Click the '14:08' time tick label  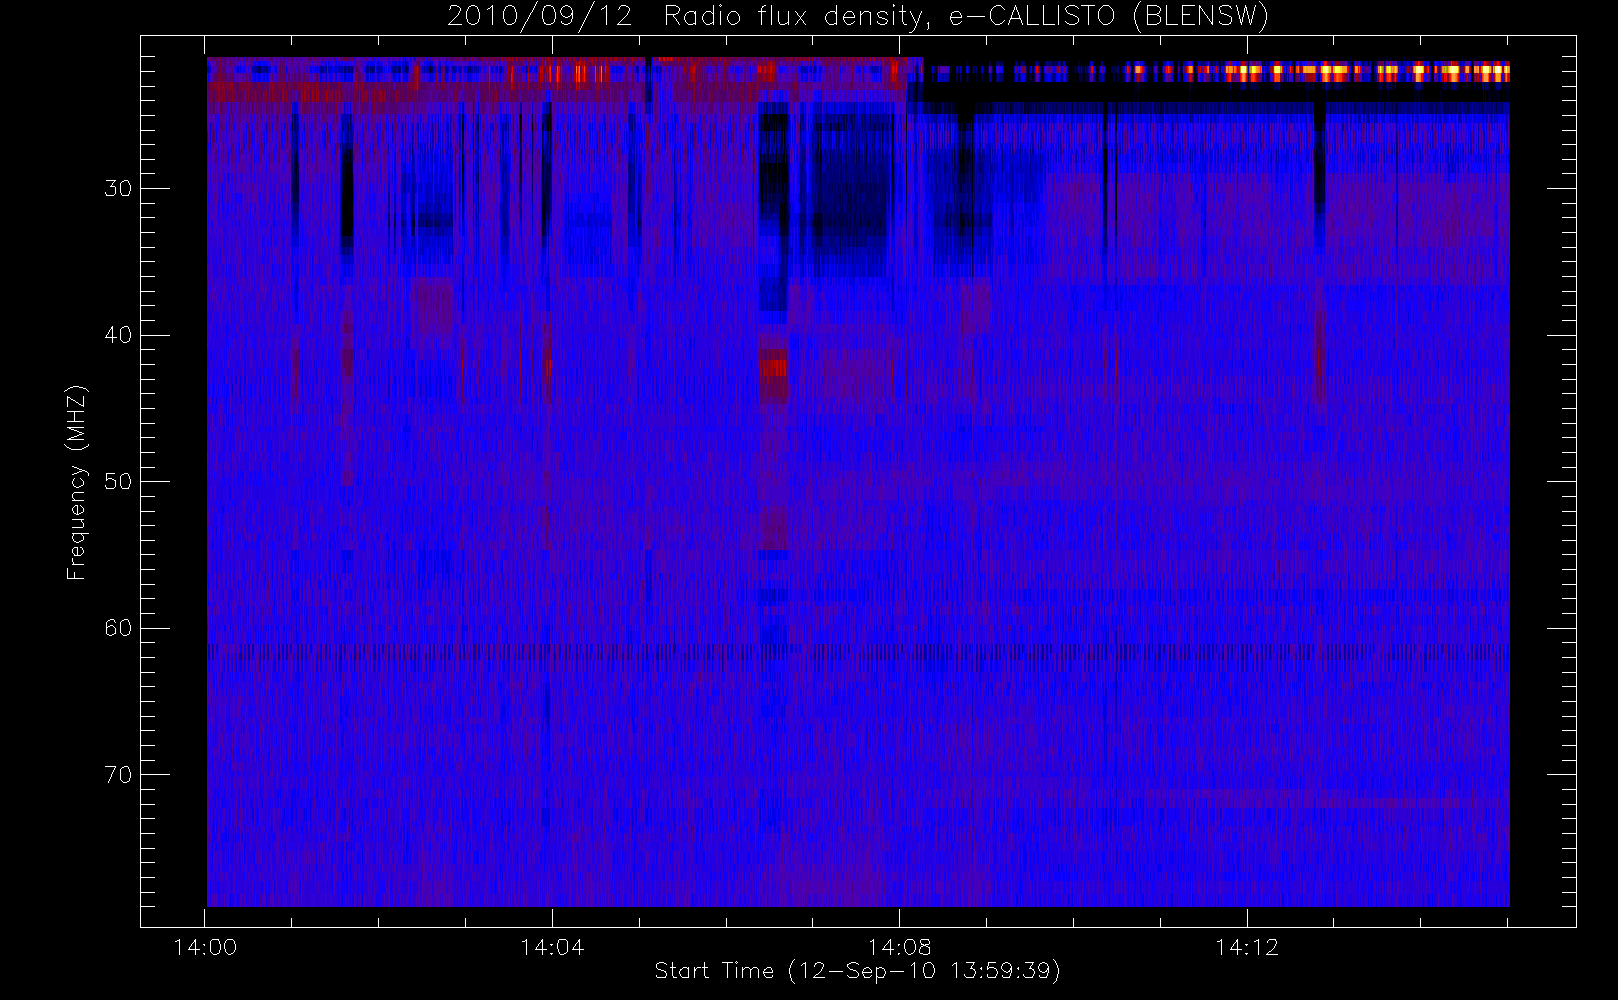[x=899, y=947]
